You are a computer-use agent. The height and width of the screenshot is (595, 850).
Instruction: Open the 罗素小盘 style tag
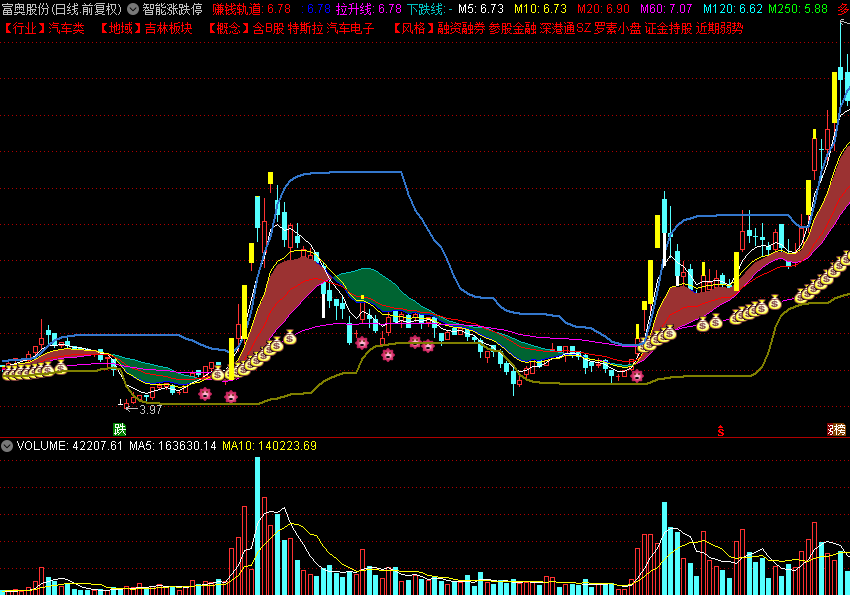[617, 28]
